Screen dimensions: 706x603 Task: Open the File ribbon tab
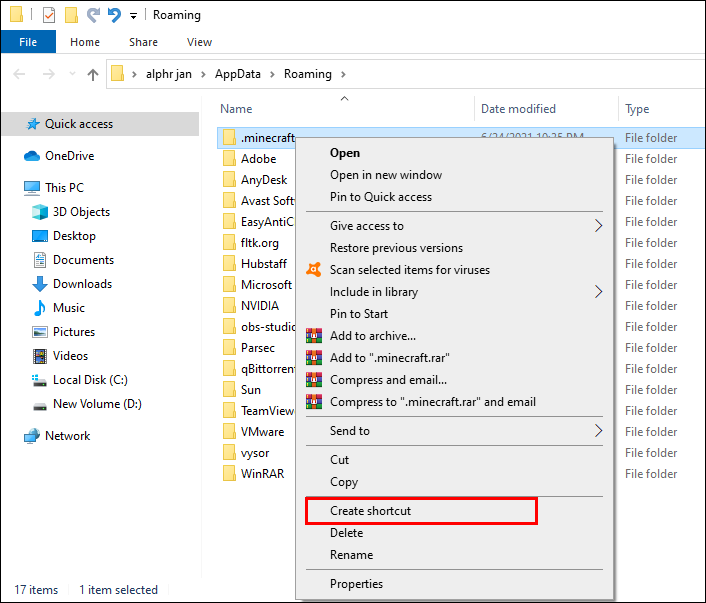28,42
